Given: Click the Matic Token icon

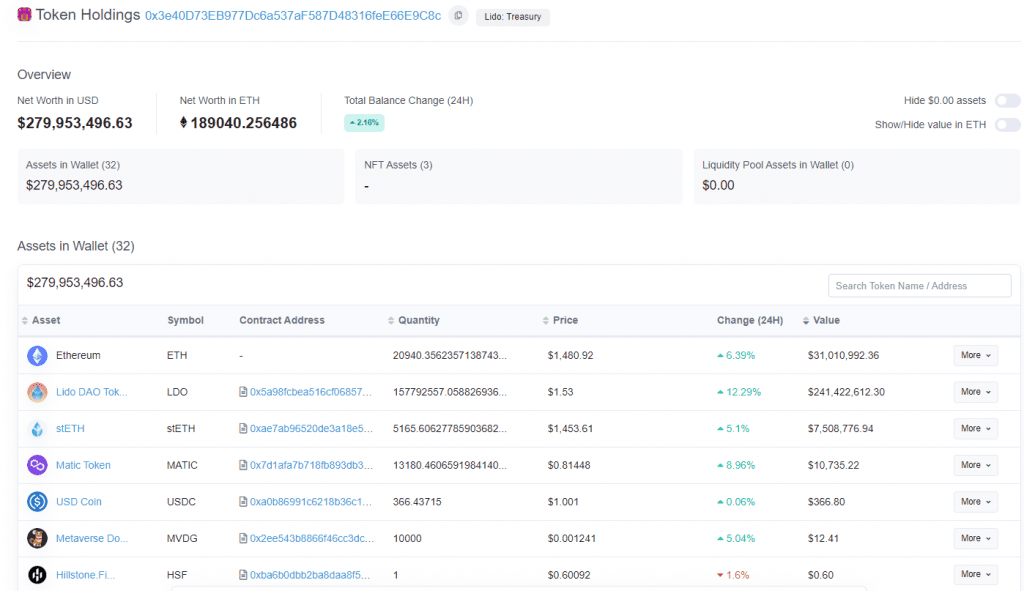Looking at the screenshot, I should pyautogui.click(x=37, y=465).
